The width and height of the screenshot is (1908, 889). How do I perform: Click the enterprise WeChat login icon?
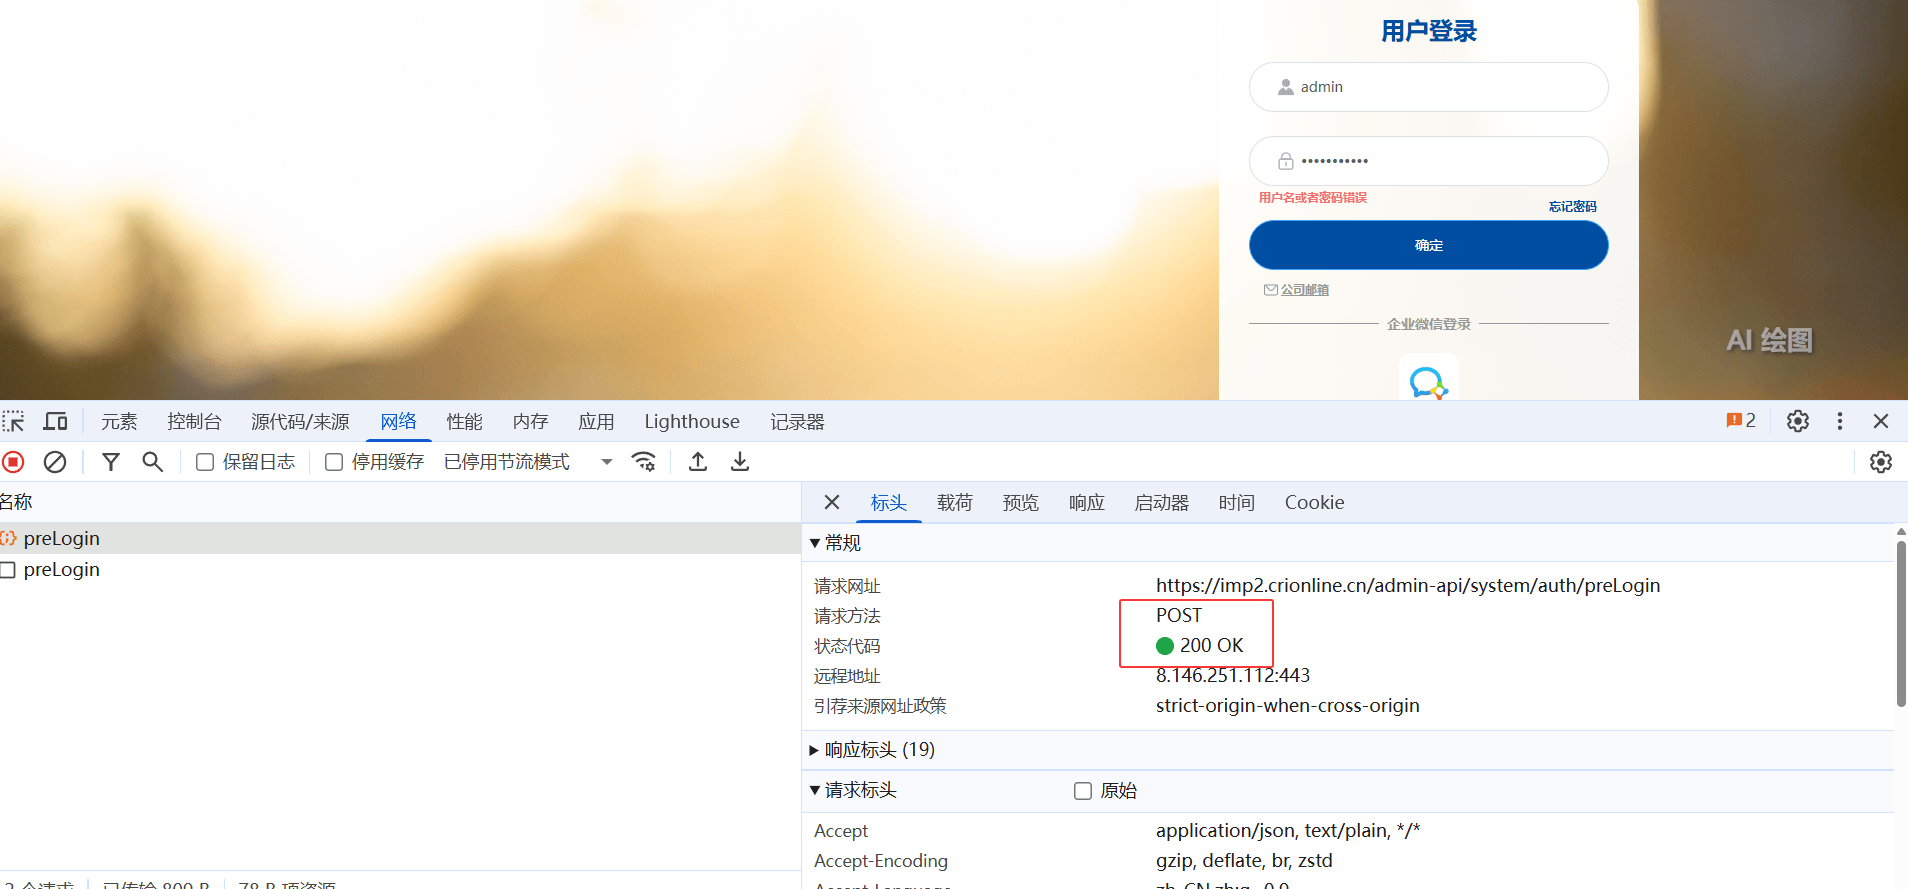(x=1428, y=380)
